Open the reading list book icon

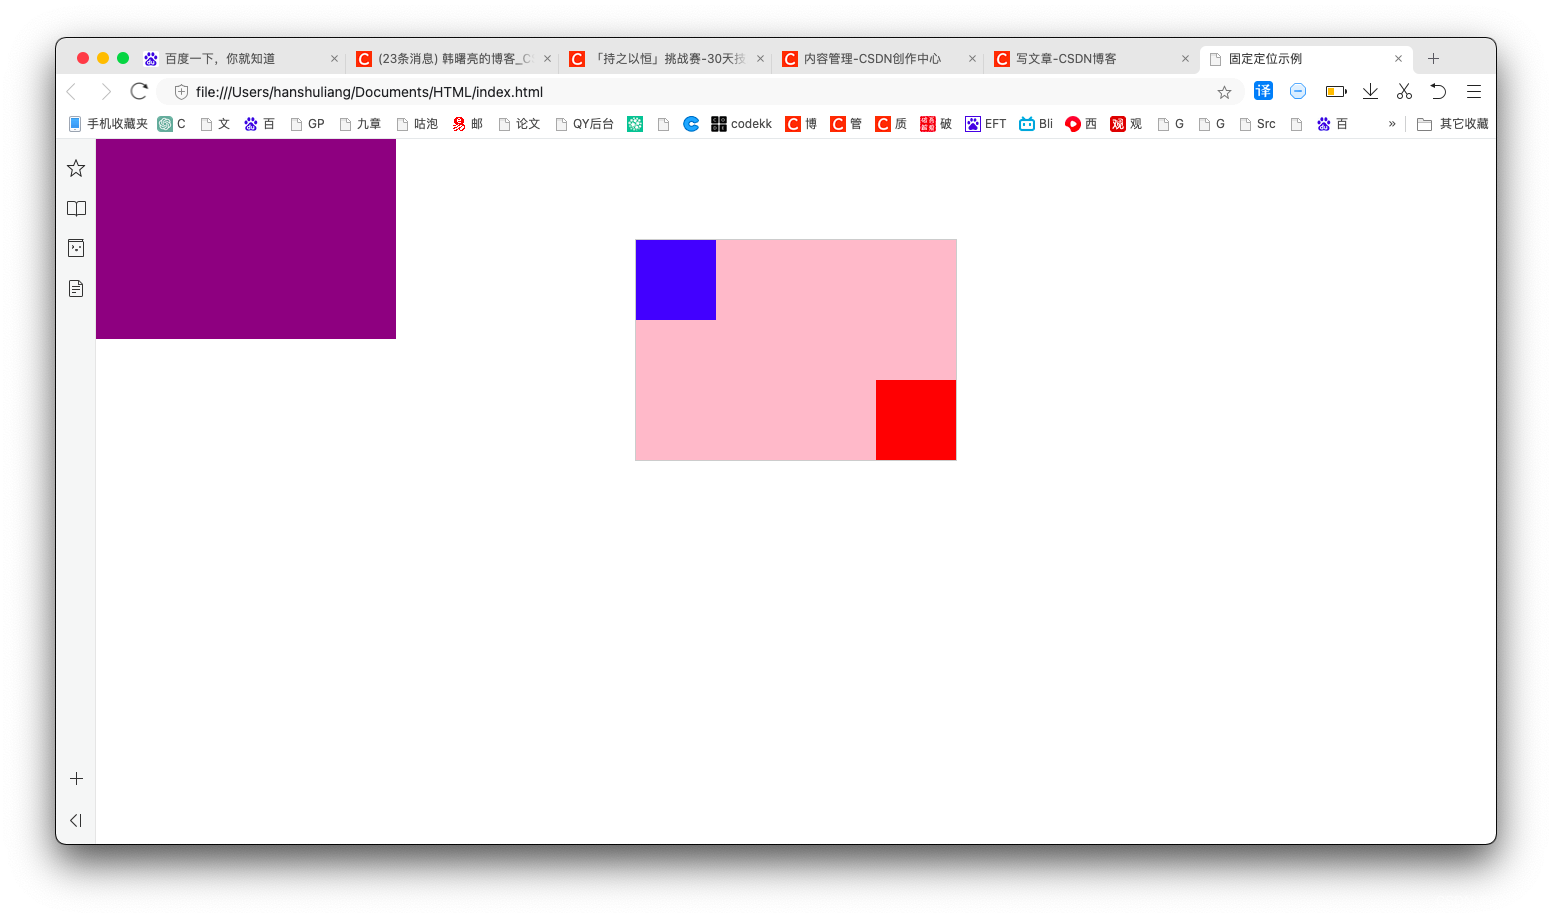coord(76,208)
